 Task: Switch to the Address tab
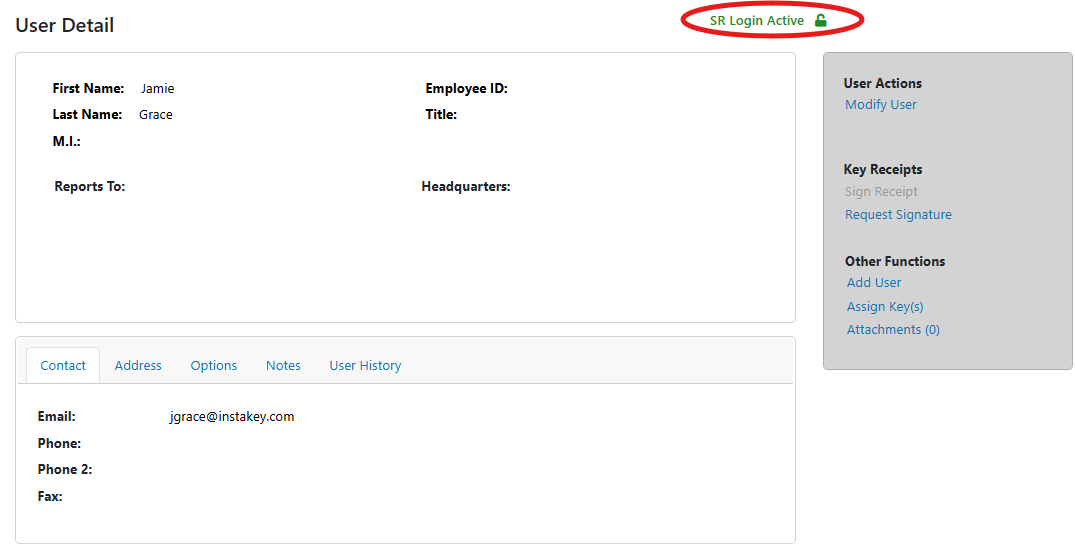138,365
